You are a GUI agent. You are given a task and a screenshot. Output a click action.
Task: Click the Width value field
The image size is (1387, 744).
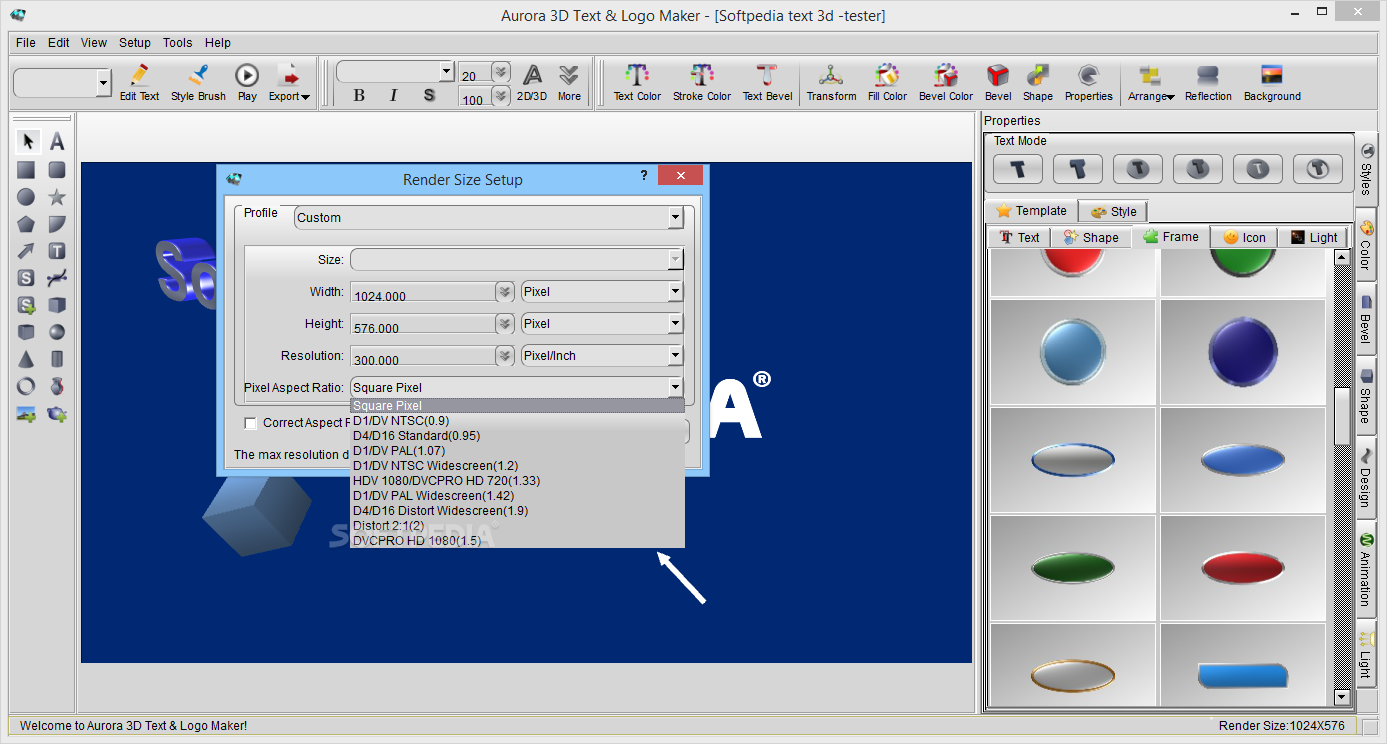pos(422,292)
